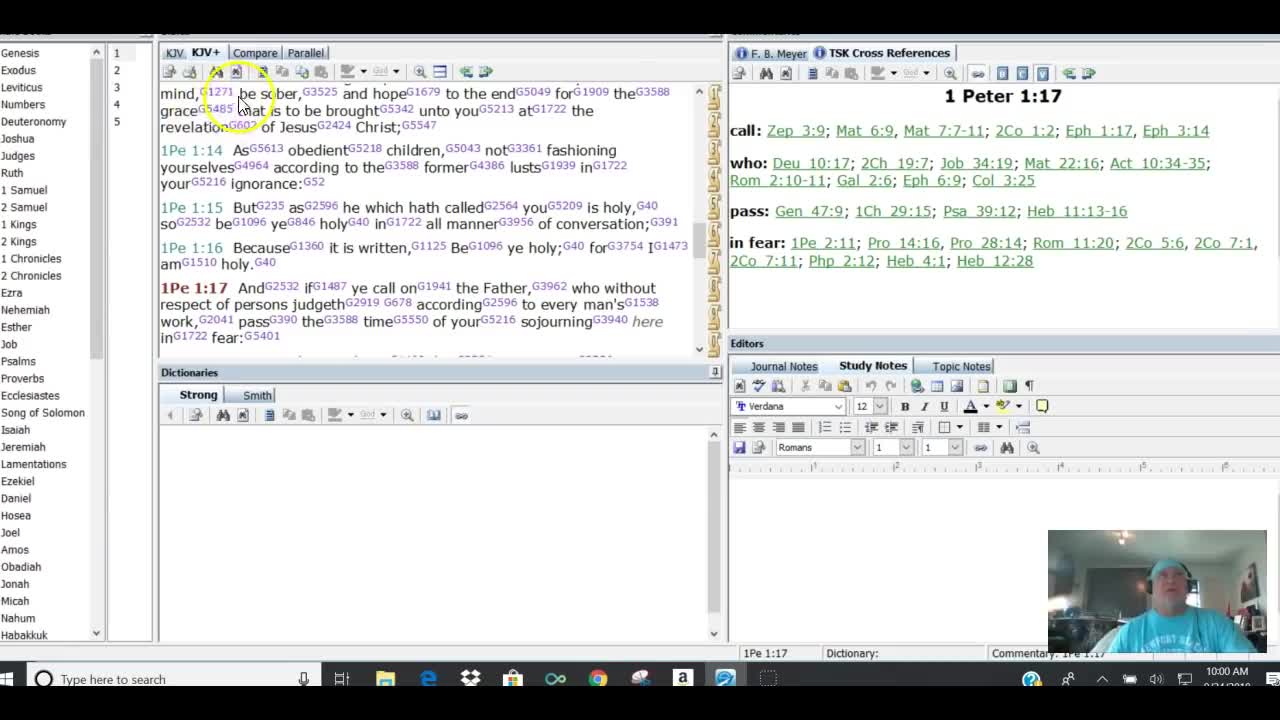
Task: Click the back arrow in Commentary toolbar
Action: (x=1069, y=73)
